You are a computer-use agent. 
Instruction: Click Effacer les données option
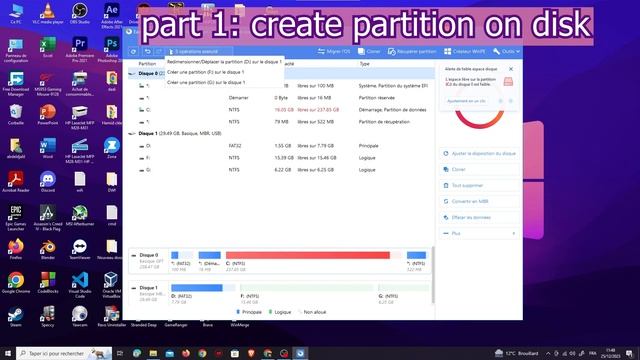click(480, 218)
